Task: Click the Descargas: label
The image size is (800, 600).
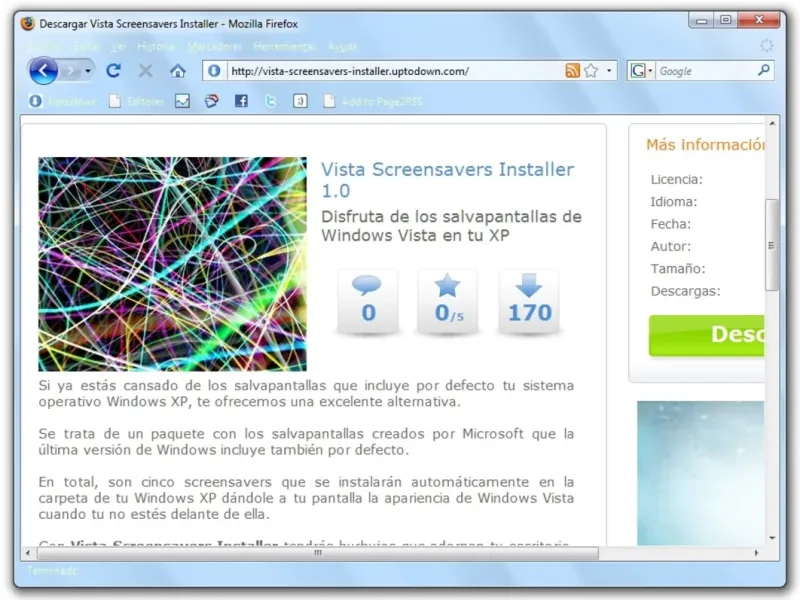Action: [685, 291]
